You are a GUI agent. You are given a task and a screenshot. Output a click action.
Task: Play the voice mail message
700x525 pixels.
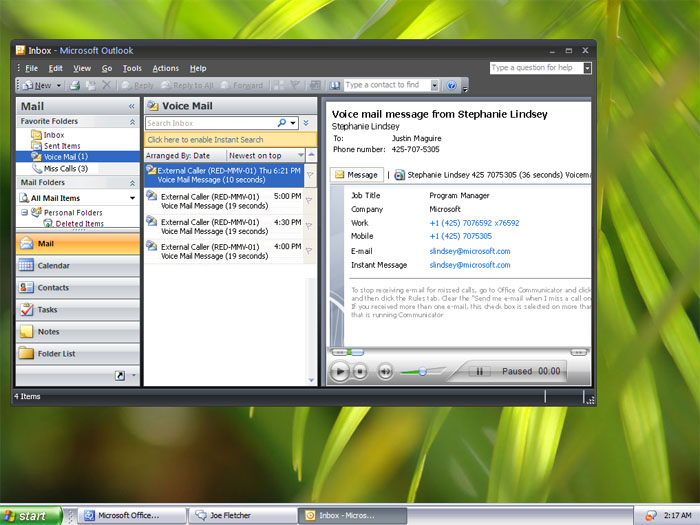coord(339,371)
